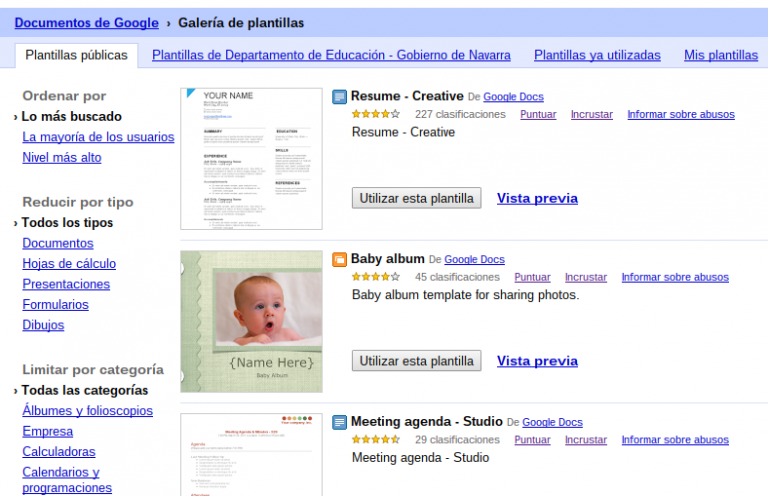768x496 pixels.
Task: Sort by La mayoría de los usuarios
Action: [x=98, y=137]
